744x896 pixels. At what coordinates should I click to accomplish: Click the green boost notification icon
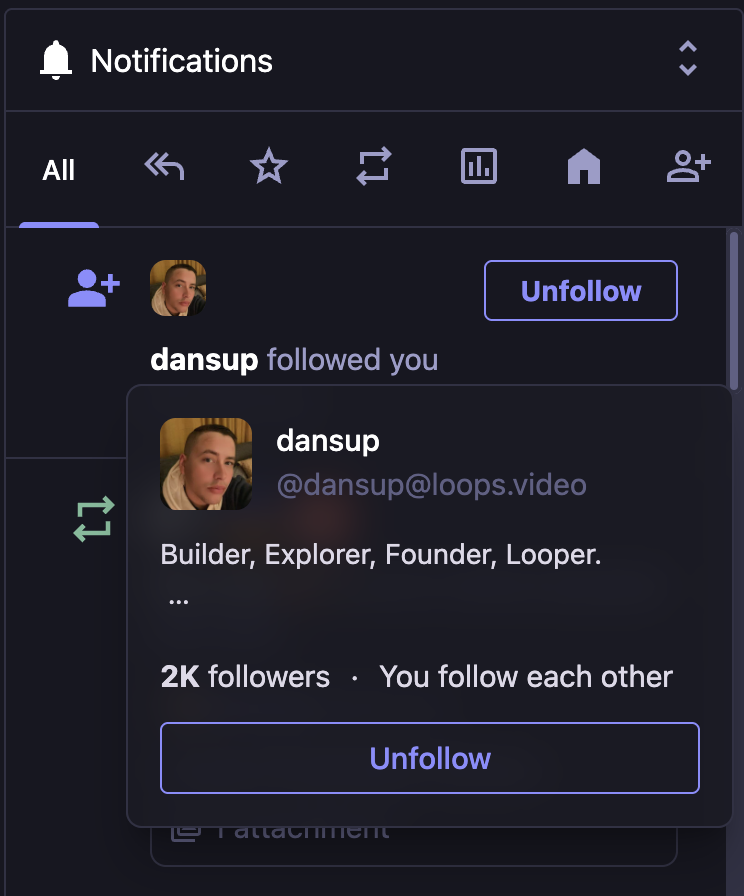(x=93, y=520)
